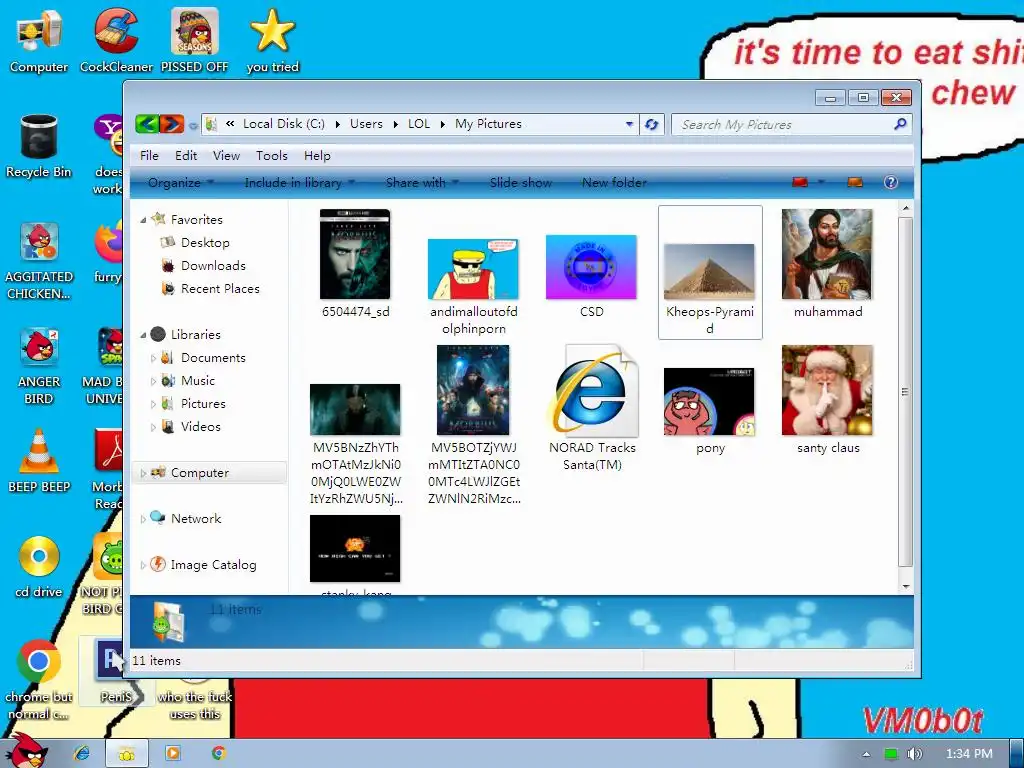Viewport: 1024px width, 768px height.
Task: Click the Explorer folder taskbar button
Action: 127,754
